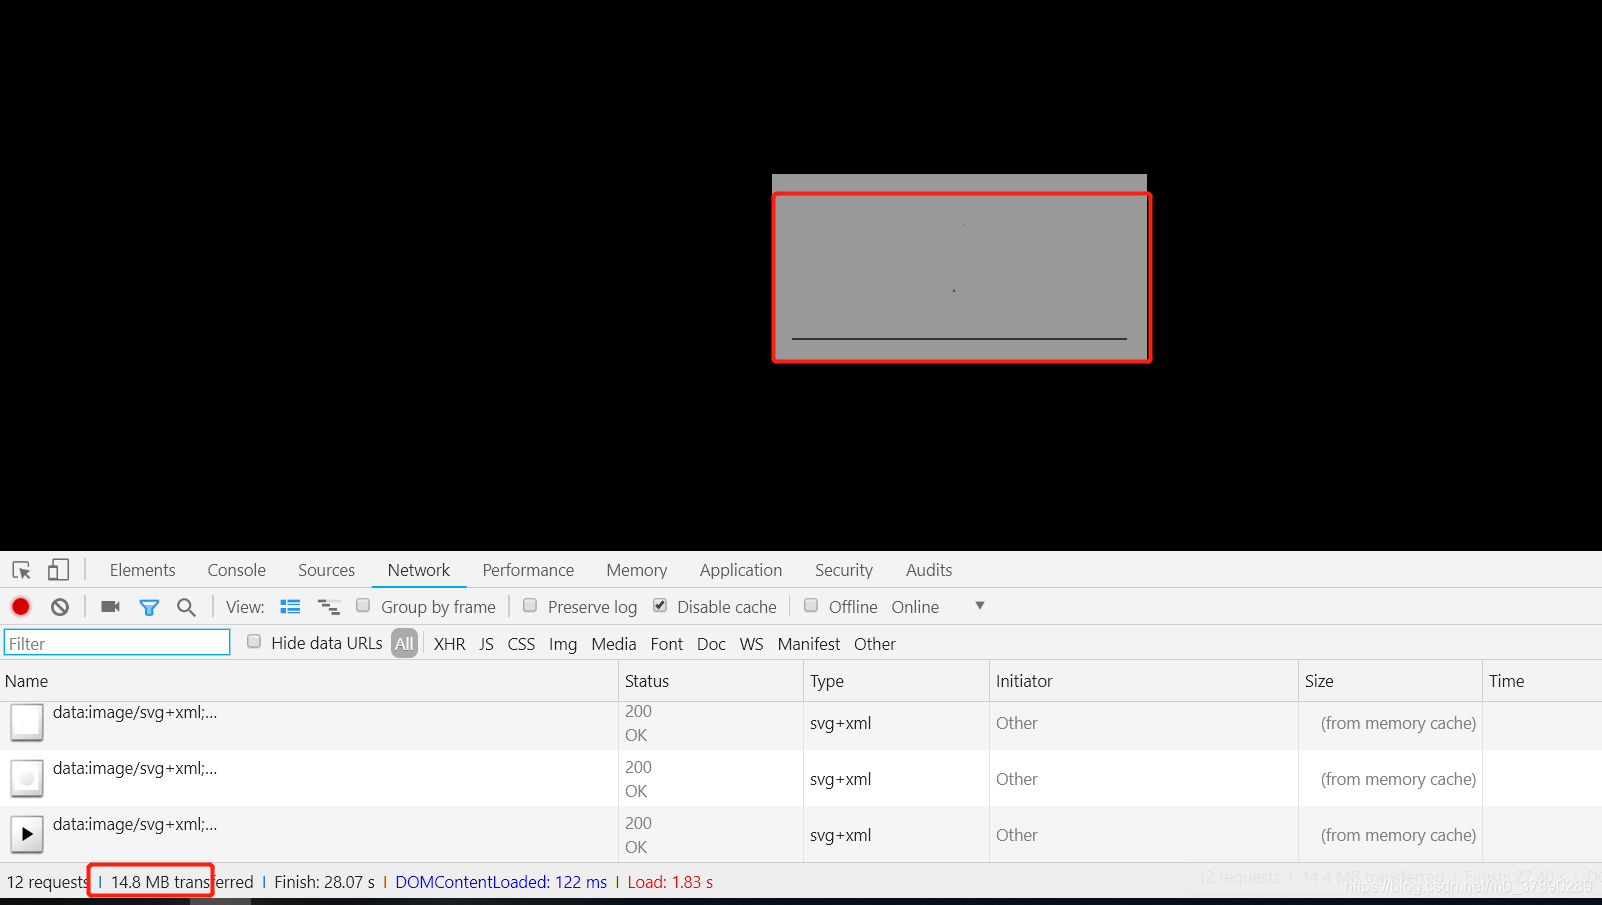
Task: Go to the Performance tab
Action: click(x=528, y=570)
